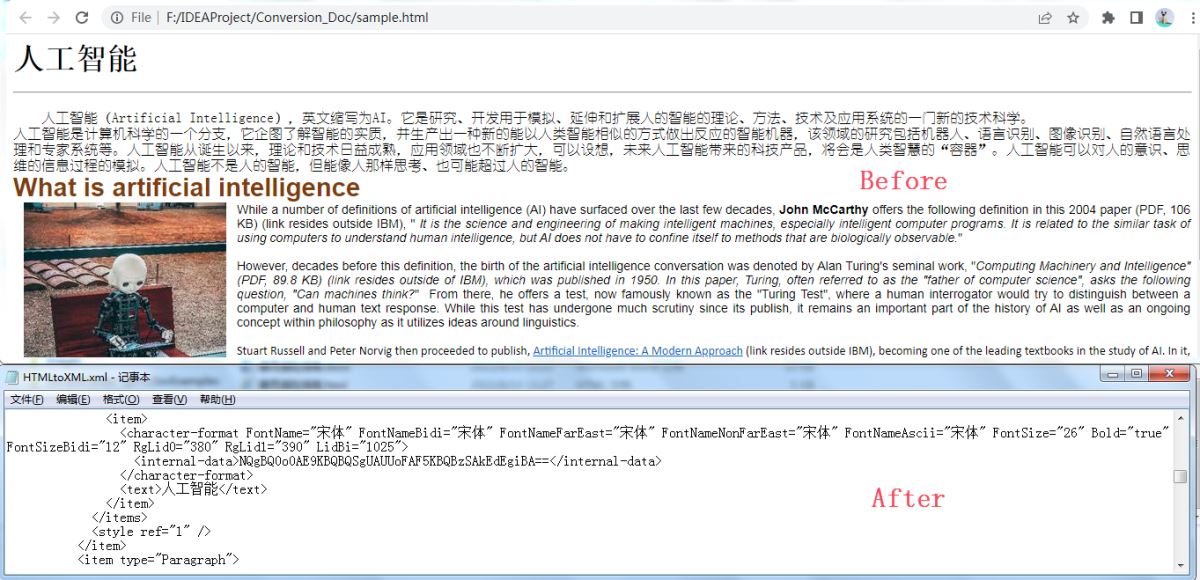The image size is (1200, 580).
Task: Click the robot image in the article
Action: pos(125,280)
